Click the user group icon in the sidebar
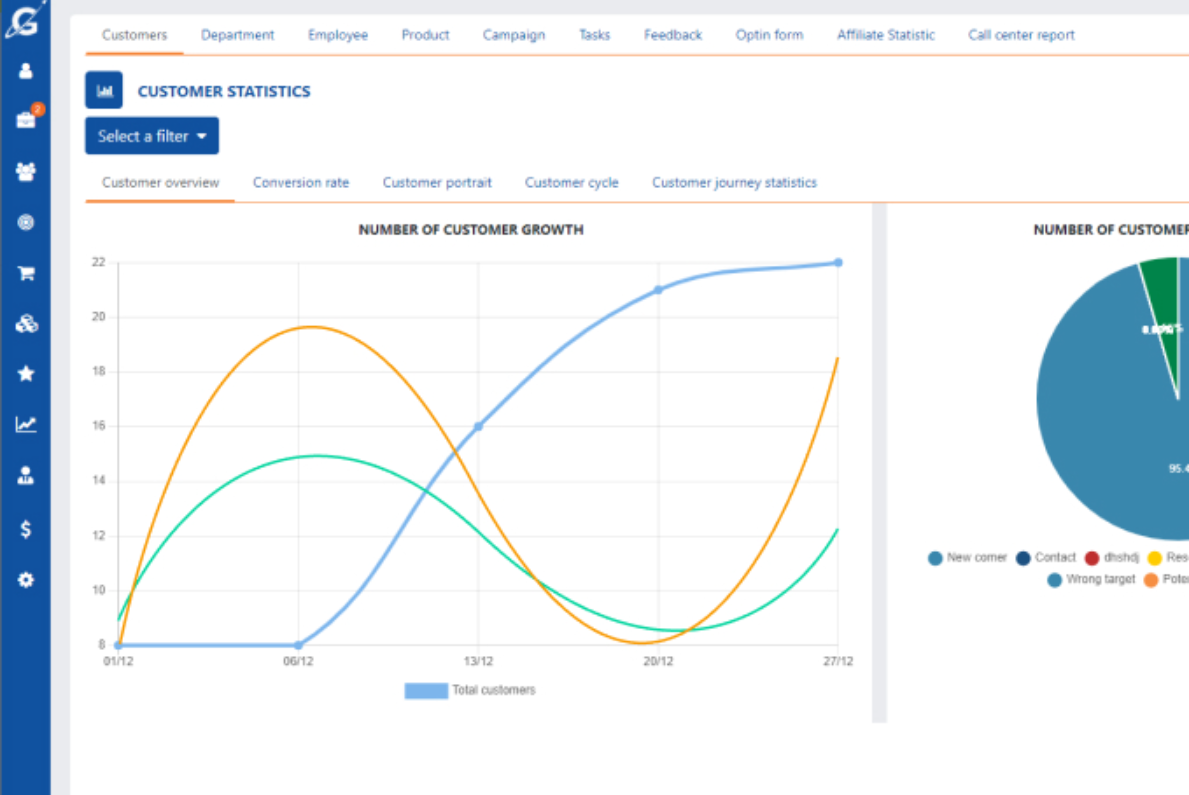Viewport: 1189px width, 795px height. tap(26, 171)
